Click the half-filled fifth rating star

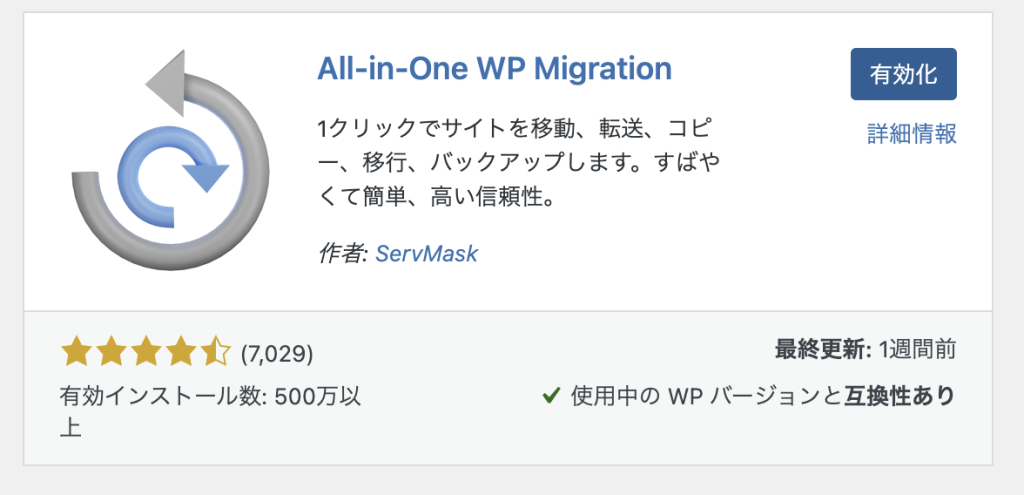216,352
